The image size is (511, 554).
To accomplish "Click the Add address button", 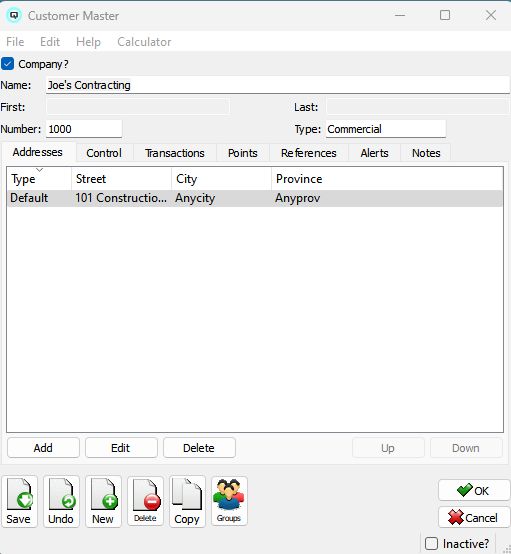I will pos(43,448).
